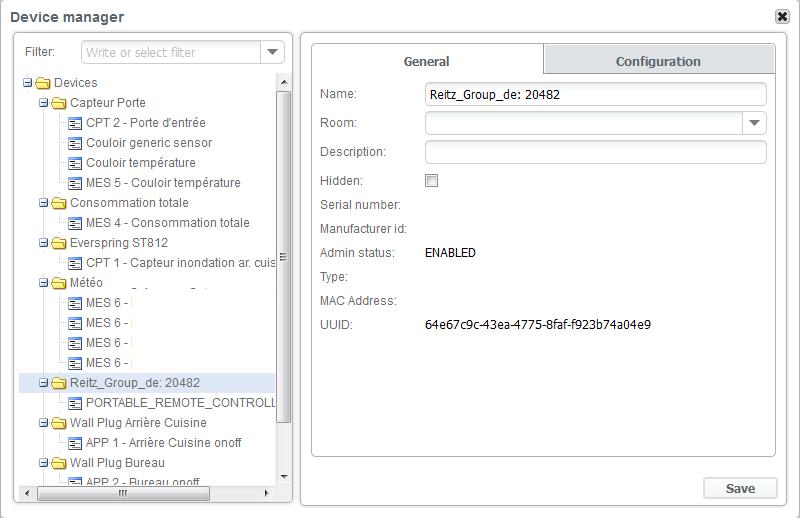
Task: Switch to the Configuration tab
Action: [x=658, y=61]
